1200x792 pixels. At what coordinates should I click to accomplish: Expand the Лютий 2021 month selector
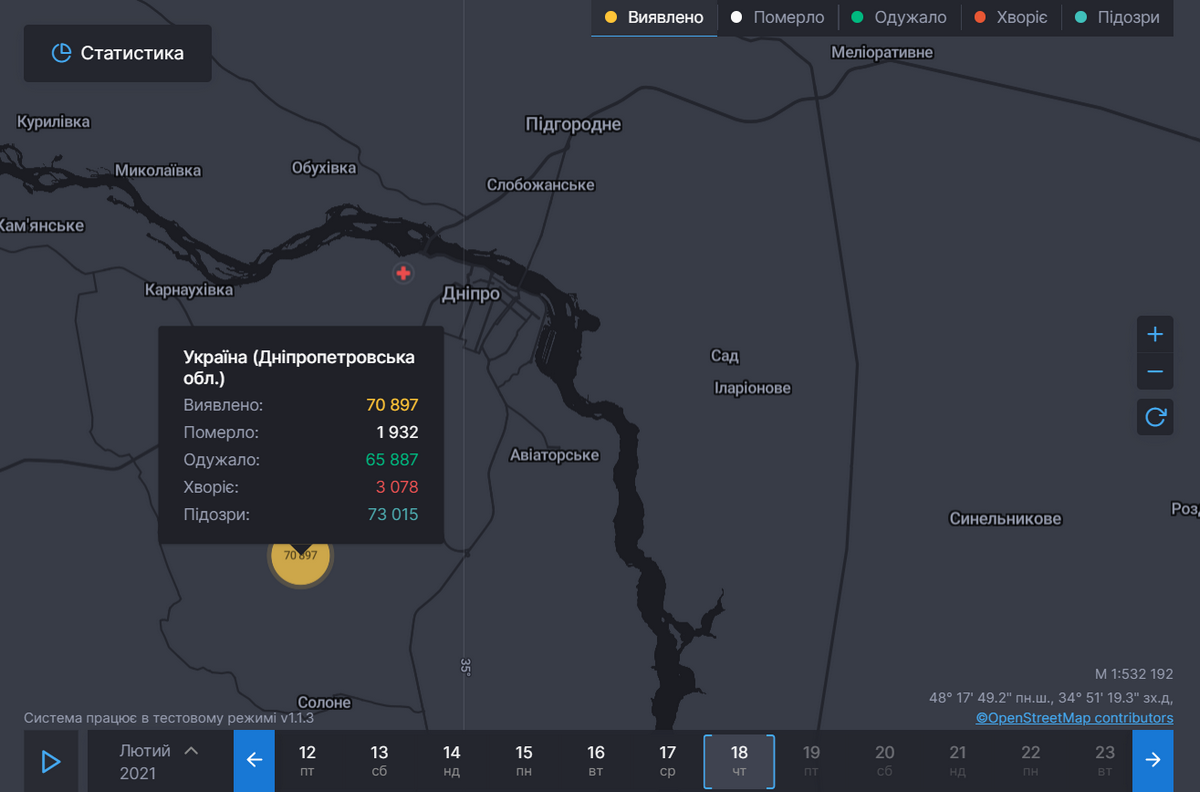[159, 761]
